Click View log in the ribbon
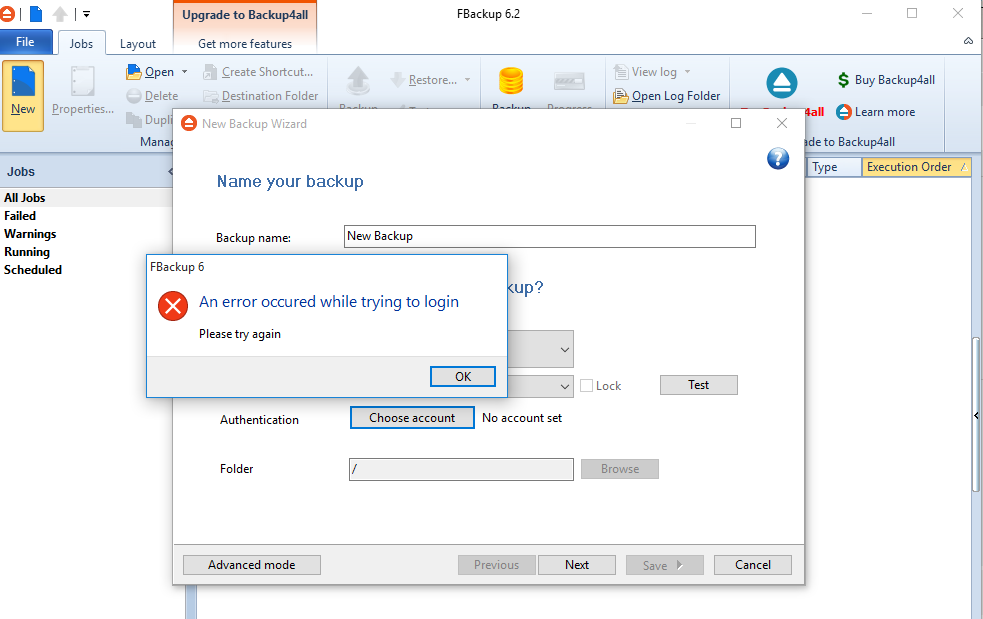The height and width of the screenshot is (619, 983). point(646,72)
